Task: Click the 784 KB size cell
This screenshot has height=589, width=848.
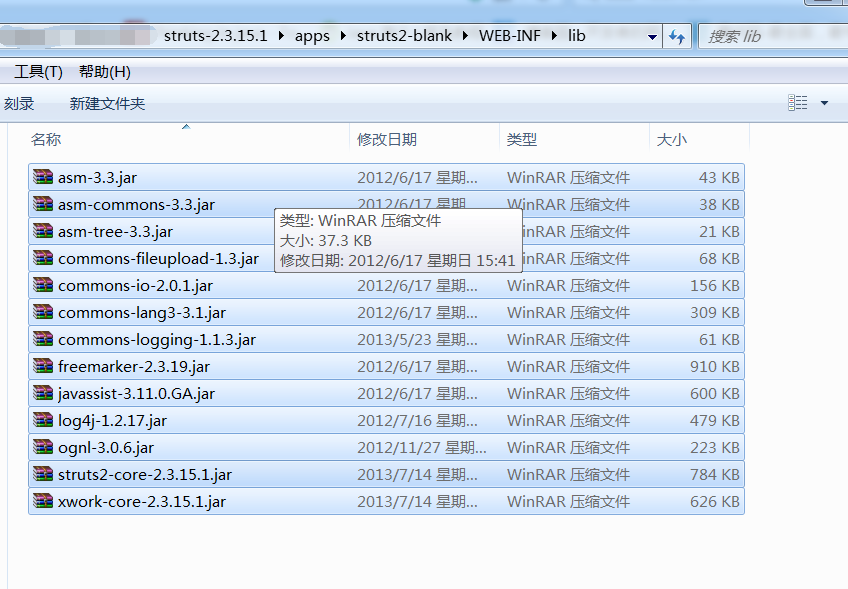Action: tap(714, 475)
